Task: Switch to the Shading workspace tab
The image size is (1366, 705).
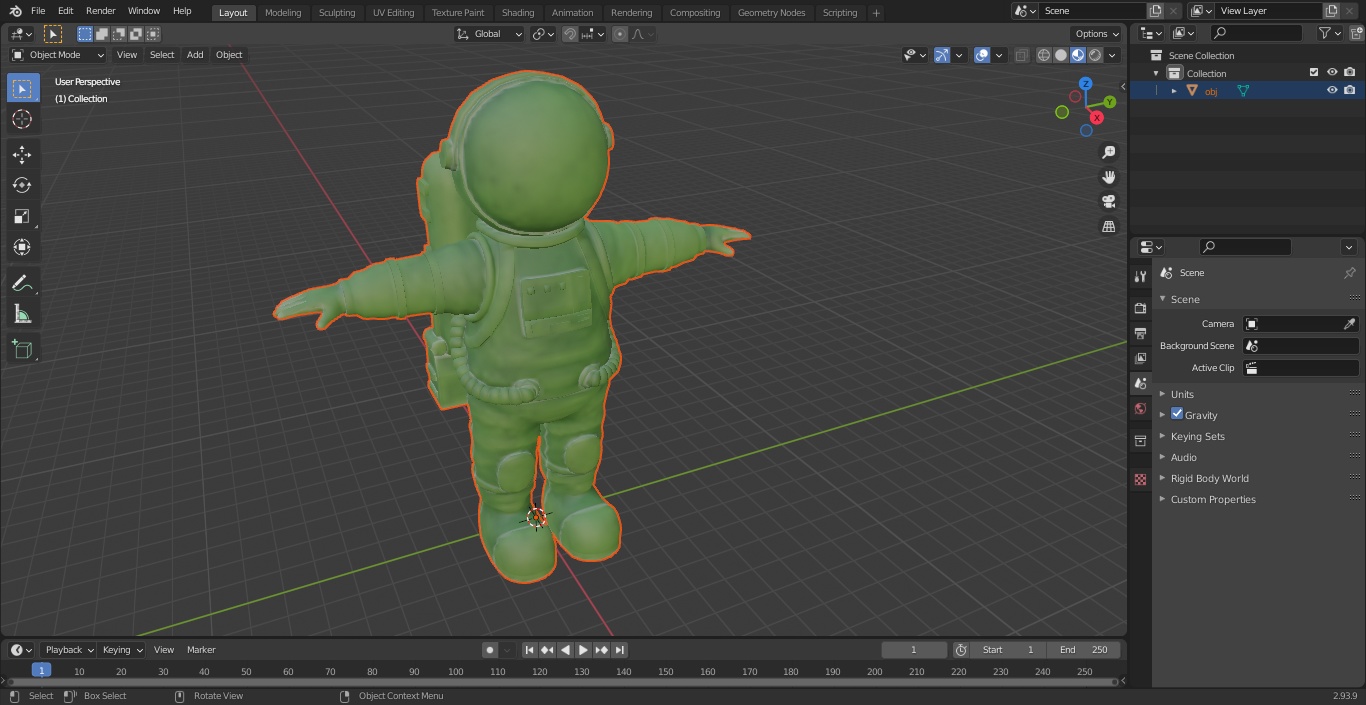Action: 518,13
